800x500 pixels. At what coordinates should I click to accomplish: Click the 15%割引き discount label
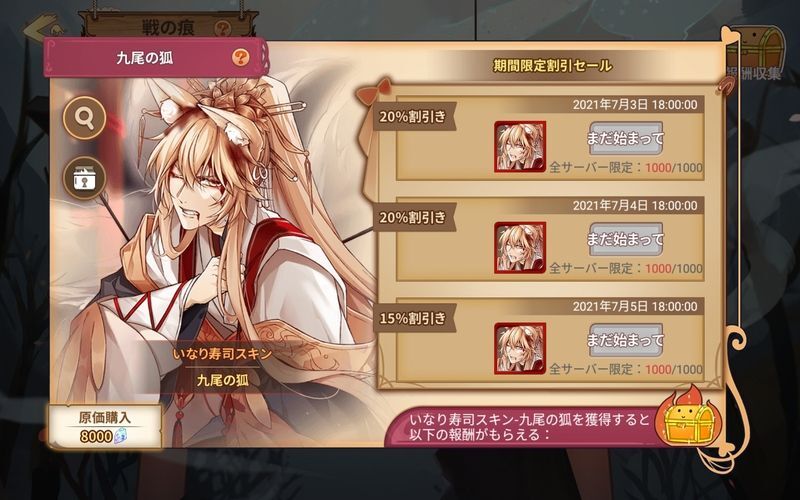pyautogui.click(x=413, y=318)
